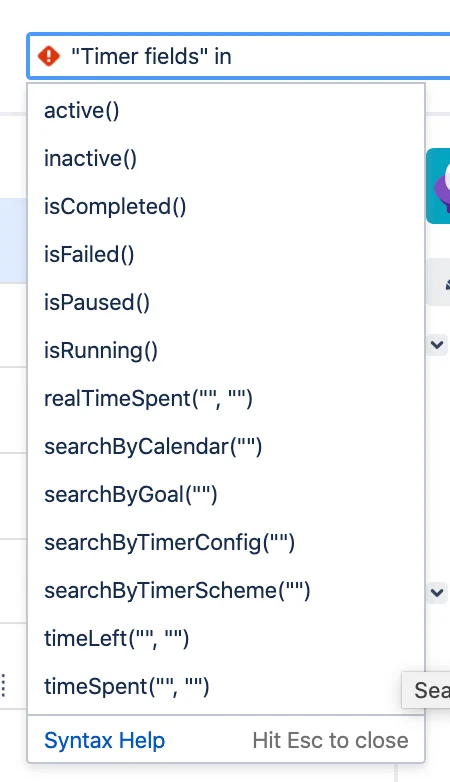
Task: Choose searchByGoal("") from list
Action: (226, 494)
